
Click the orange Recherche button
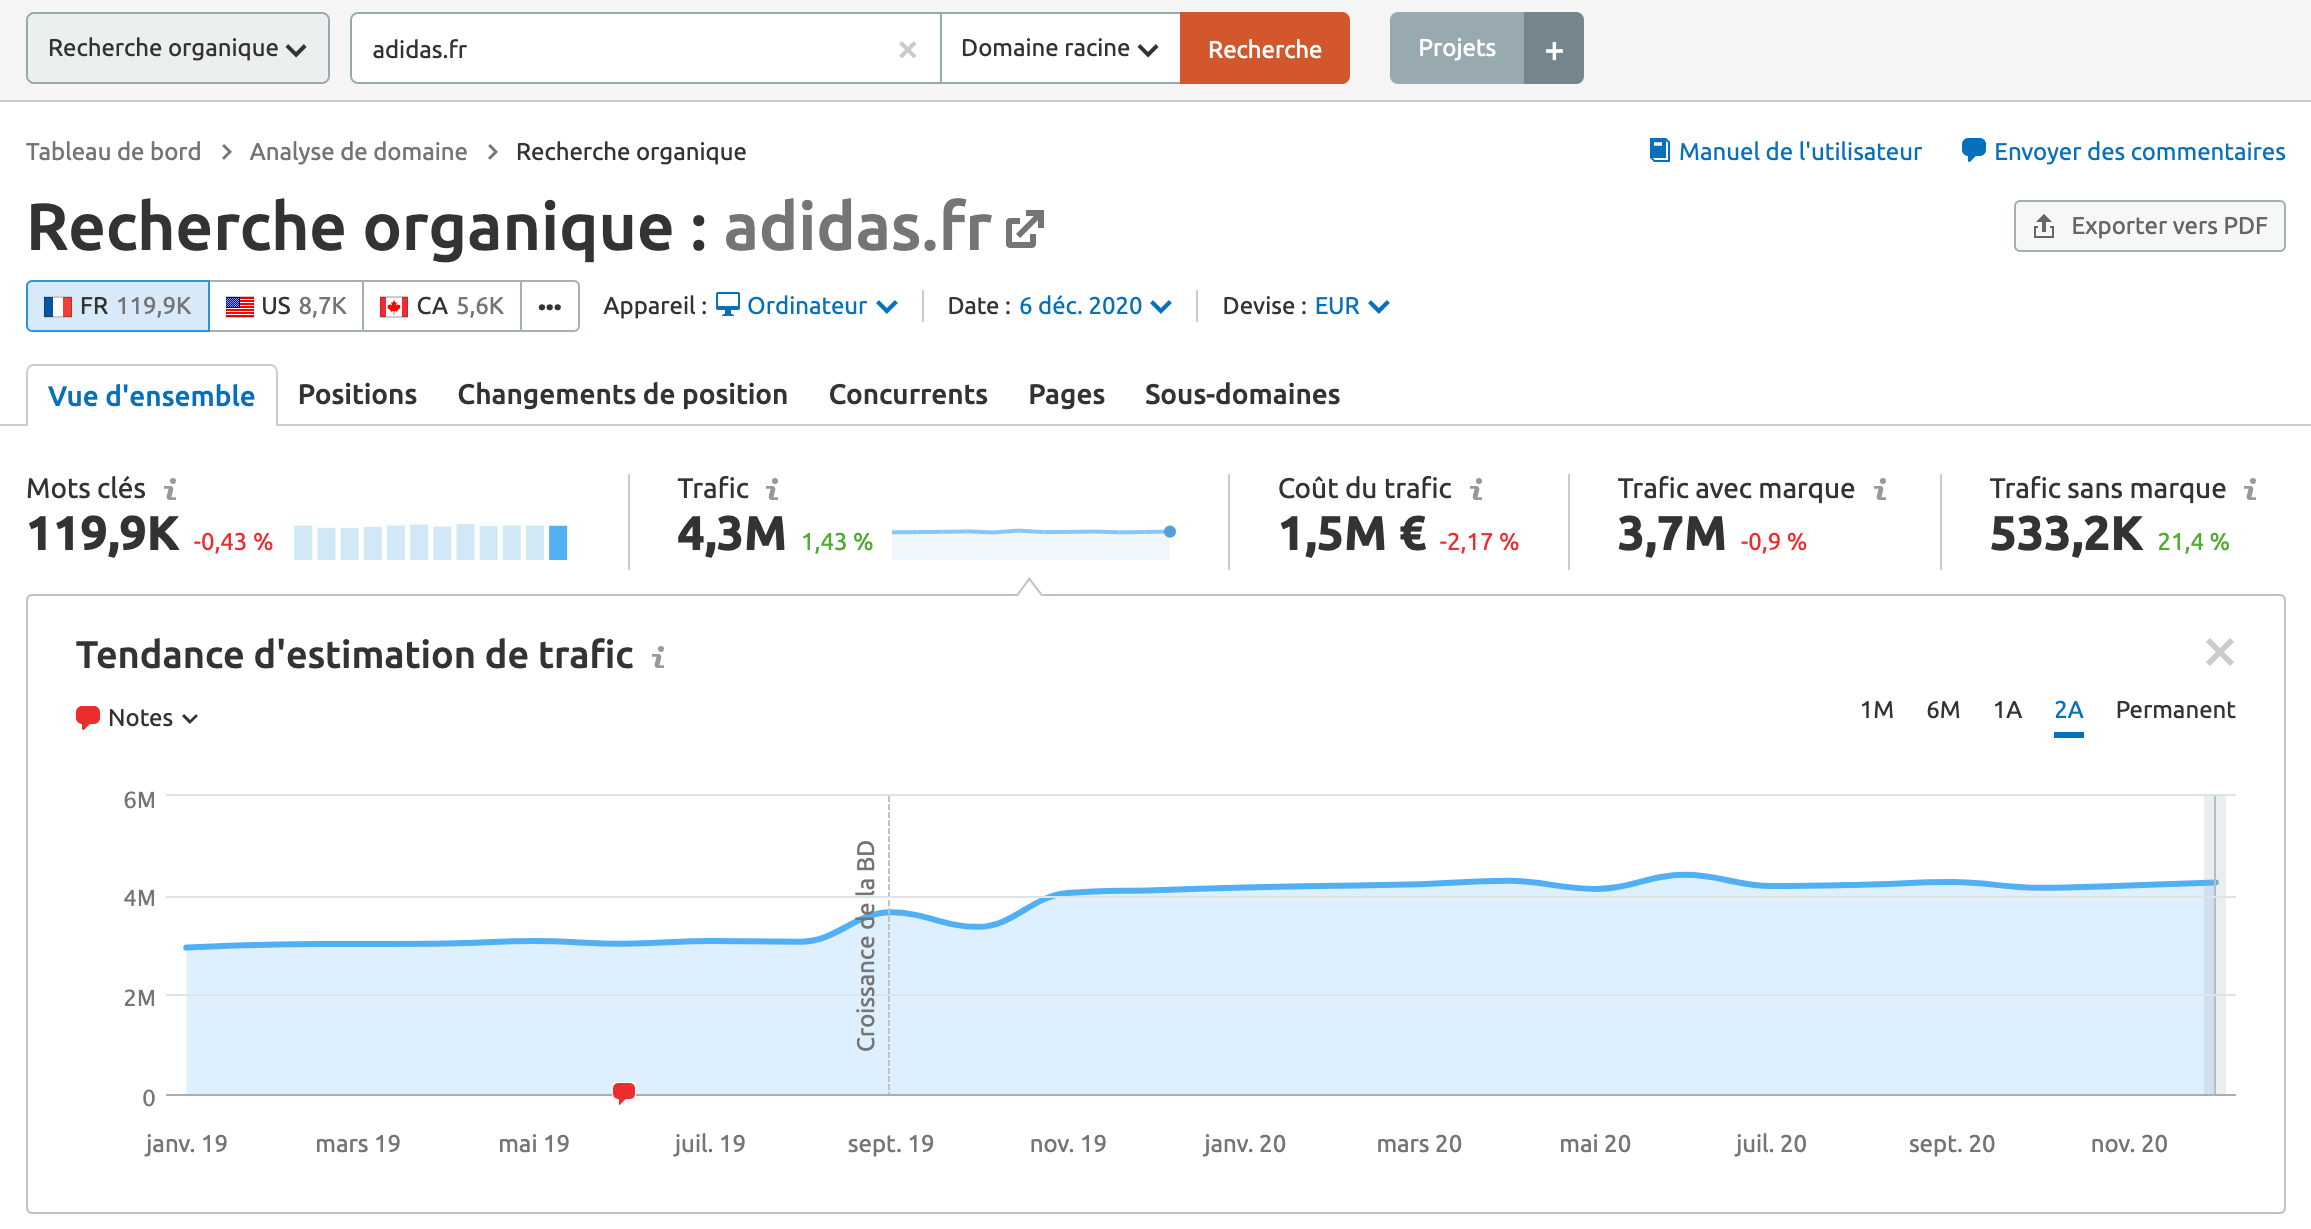click(x=1265, y=48)
